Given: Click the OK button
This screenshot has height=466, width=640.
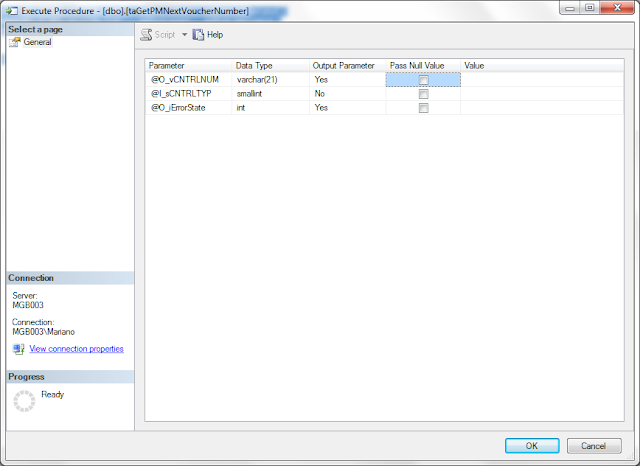Looking at the screenshot, I should [532, 446].
